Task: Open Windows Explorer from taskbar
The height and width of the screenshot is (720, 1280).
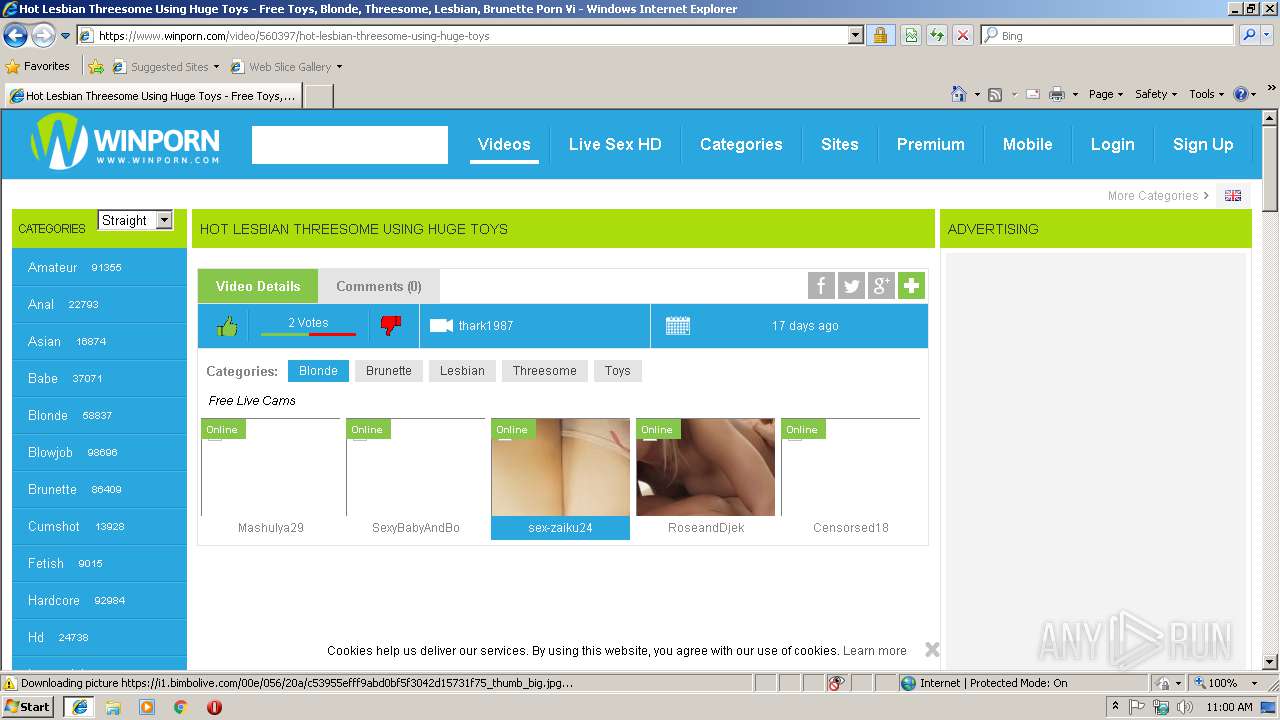Action: click(113, 707)
